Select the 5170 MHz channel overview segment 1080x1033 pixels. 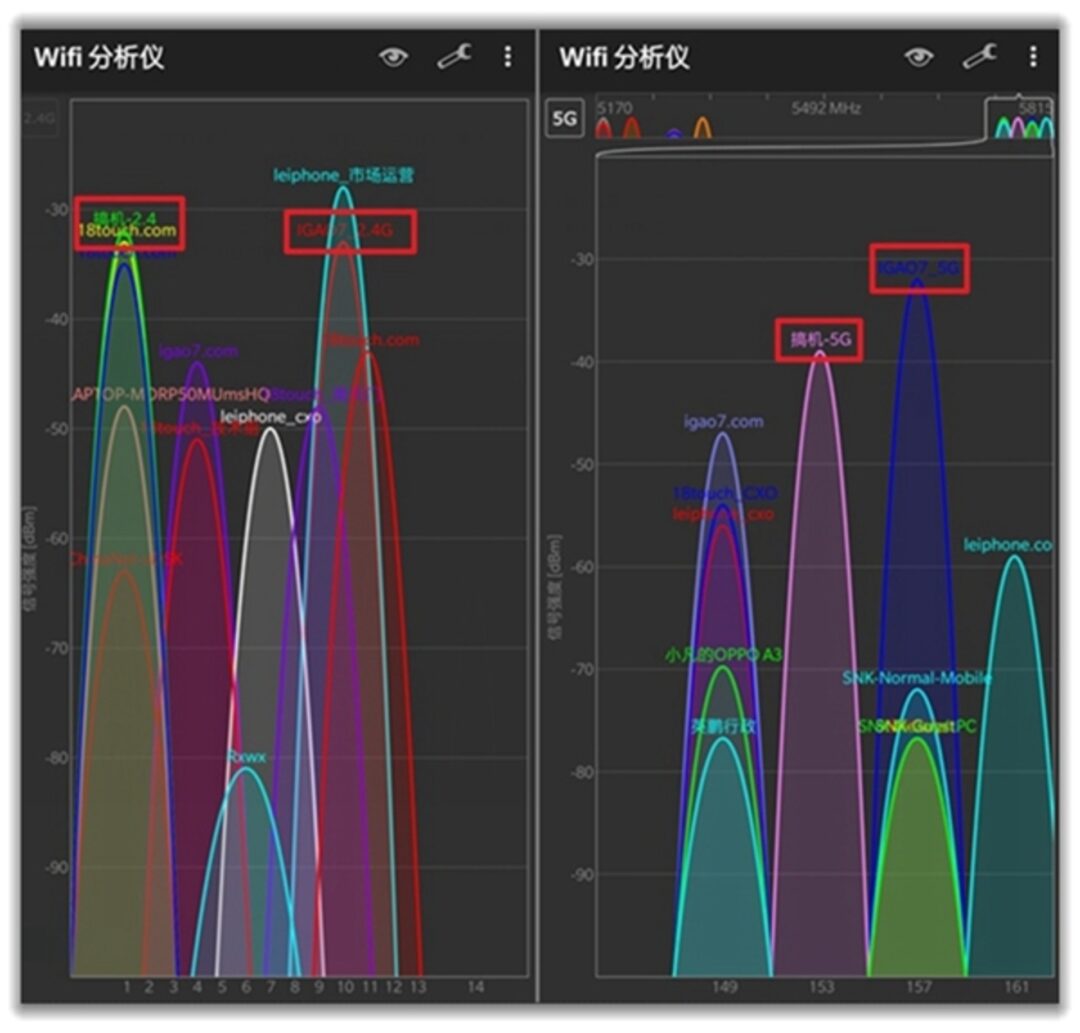(x=613, y=108)
